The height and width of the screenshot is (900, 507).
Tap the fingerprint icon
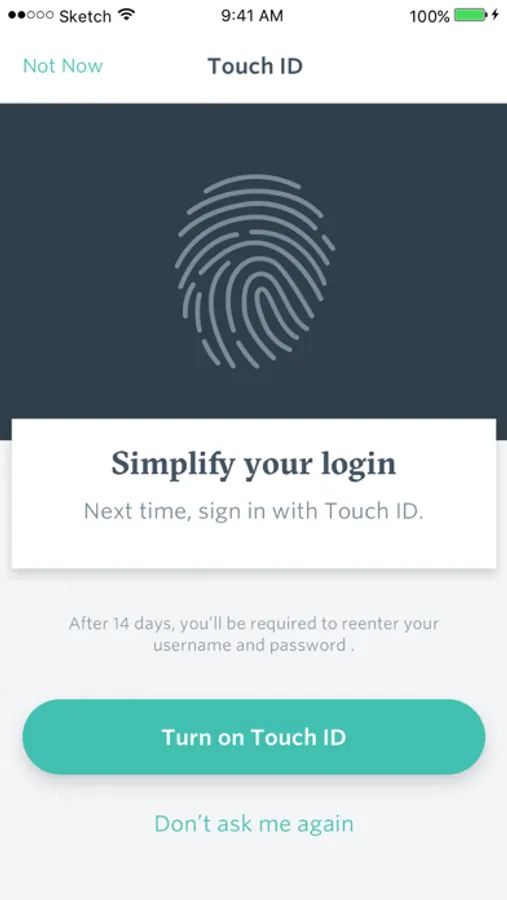coord(254,271)
